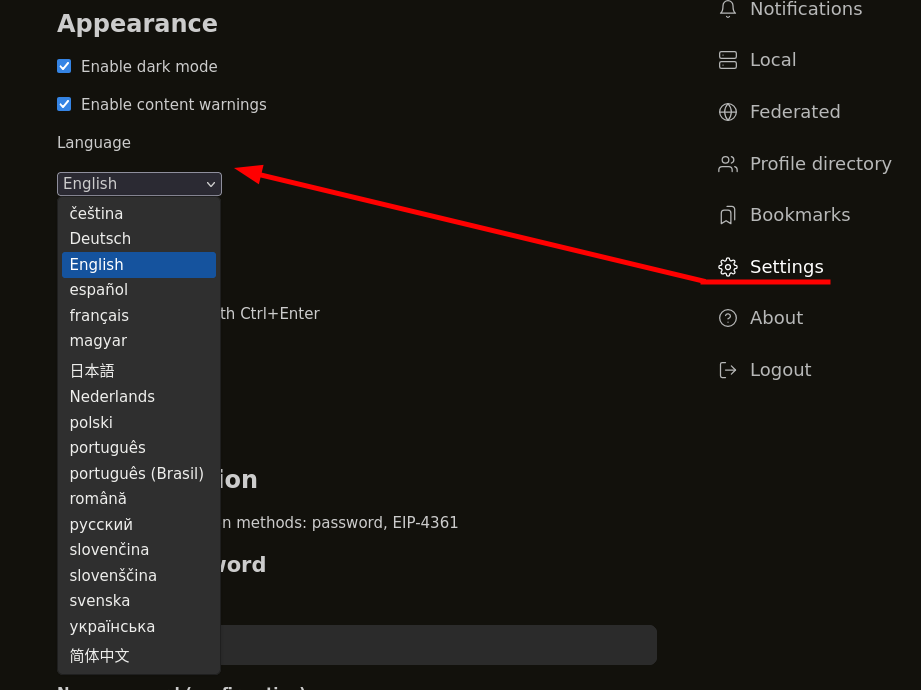Pick español from the language list
Image resolution: width=921 pixels, height=690 pixels.
click(139, 290)
